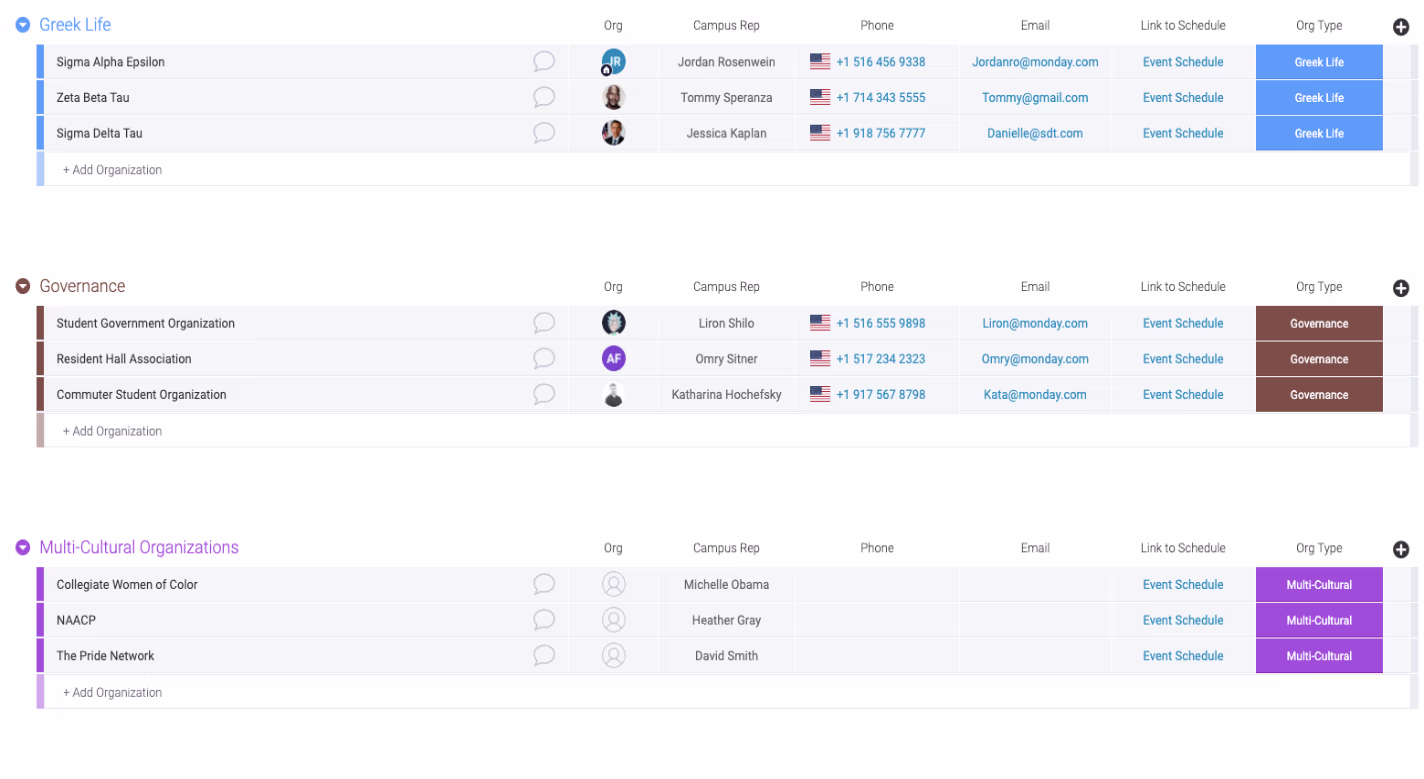Email Jordanro@monday.com
Screen dimensions: 1424x779
pyautogui.click(x=1035, y=62)
